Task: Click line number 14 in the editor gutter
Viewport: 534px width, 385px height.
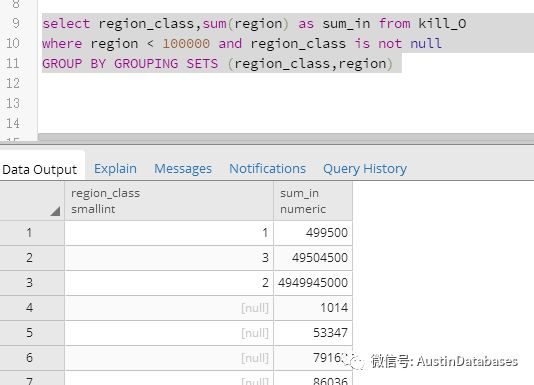Action: [x=13, y=123]
